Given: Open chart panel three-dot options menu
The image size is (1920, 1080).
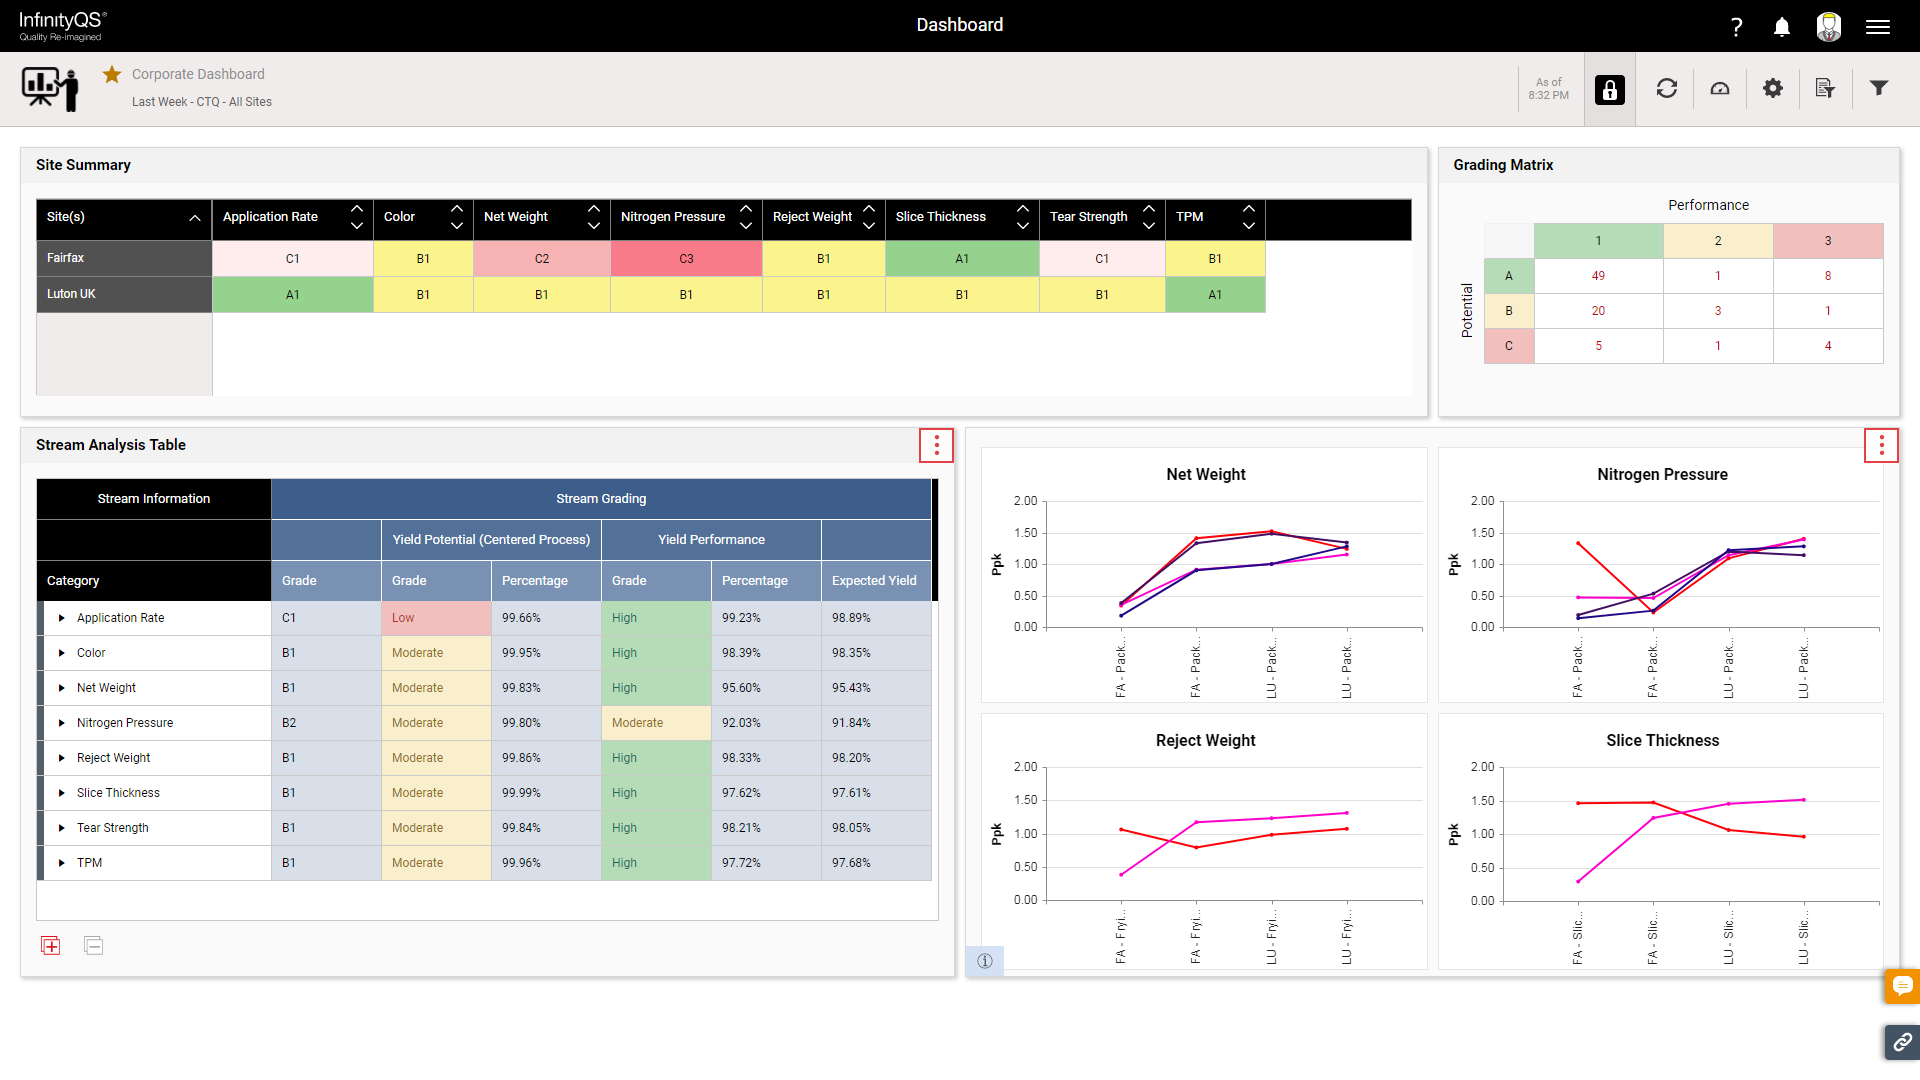Looking at the screenshot, I should pos(1881,445).
